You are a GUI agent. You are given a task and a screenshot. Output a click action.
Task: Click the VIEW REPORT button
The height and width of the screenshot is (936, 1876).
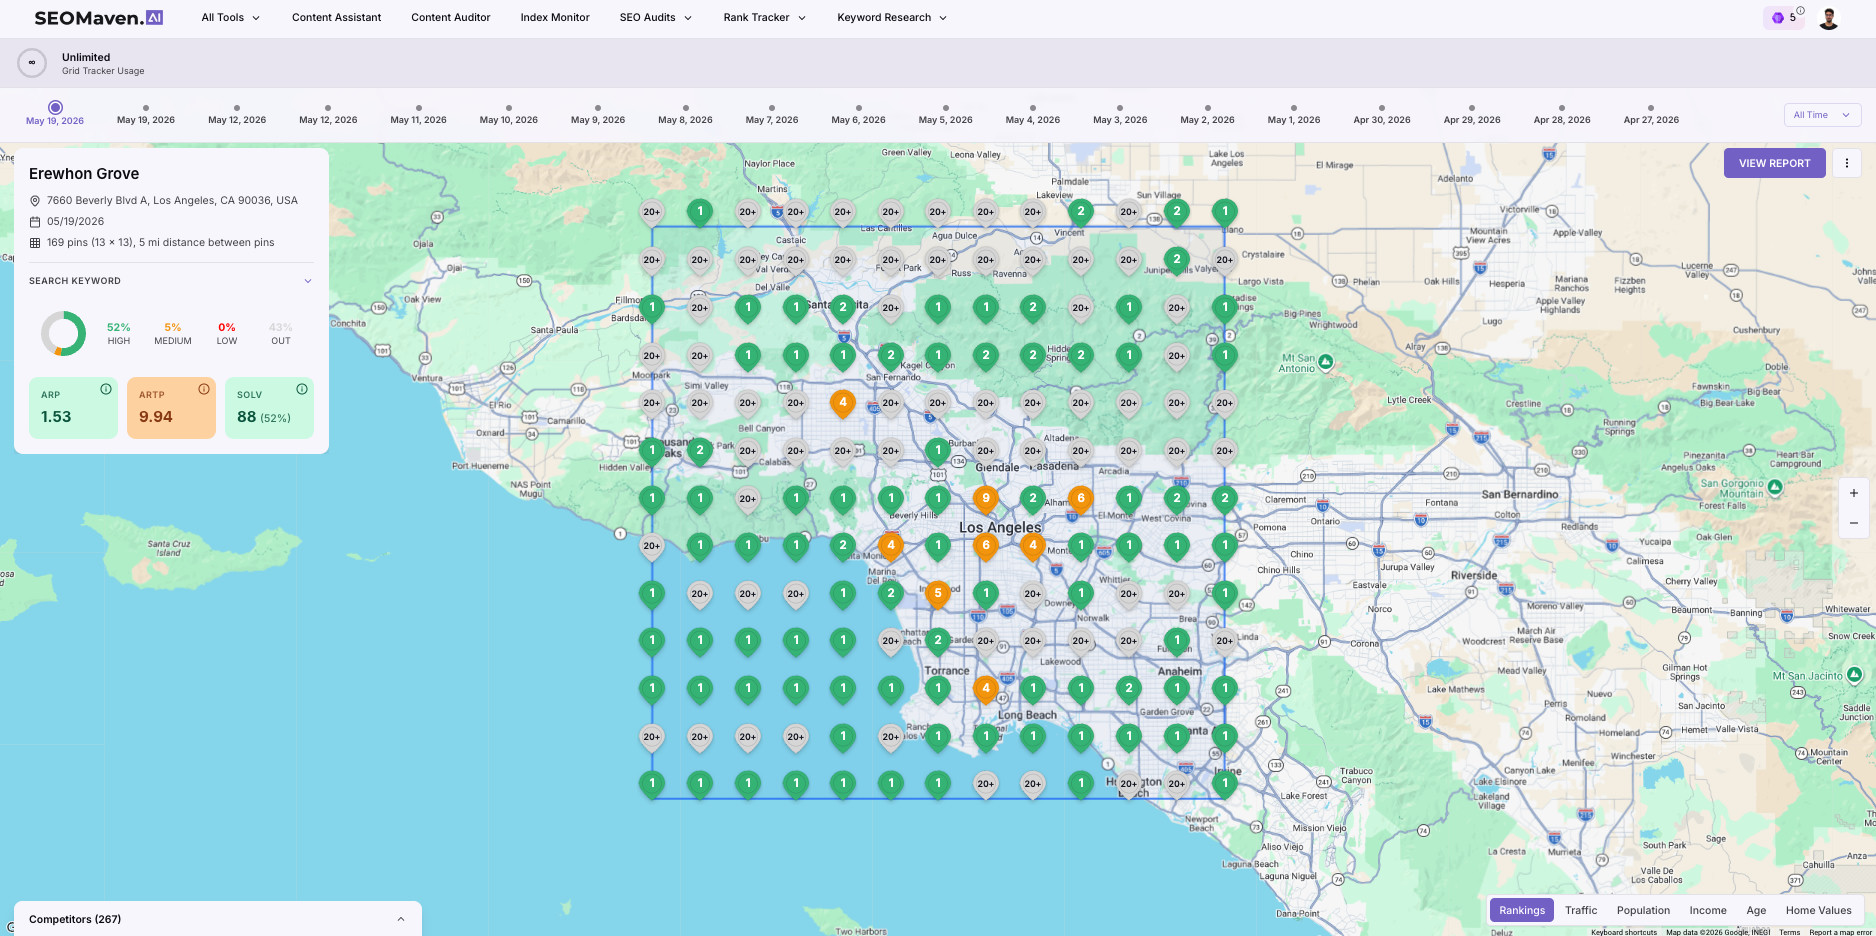coord(1774,163)
